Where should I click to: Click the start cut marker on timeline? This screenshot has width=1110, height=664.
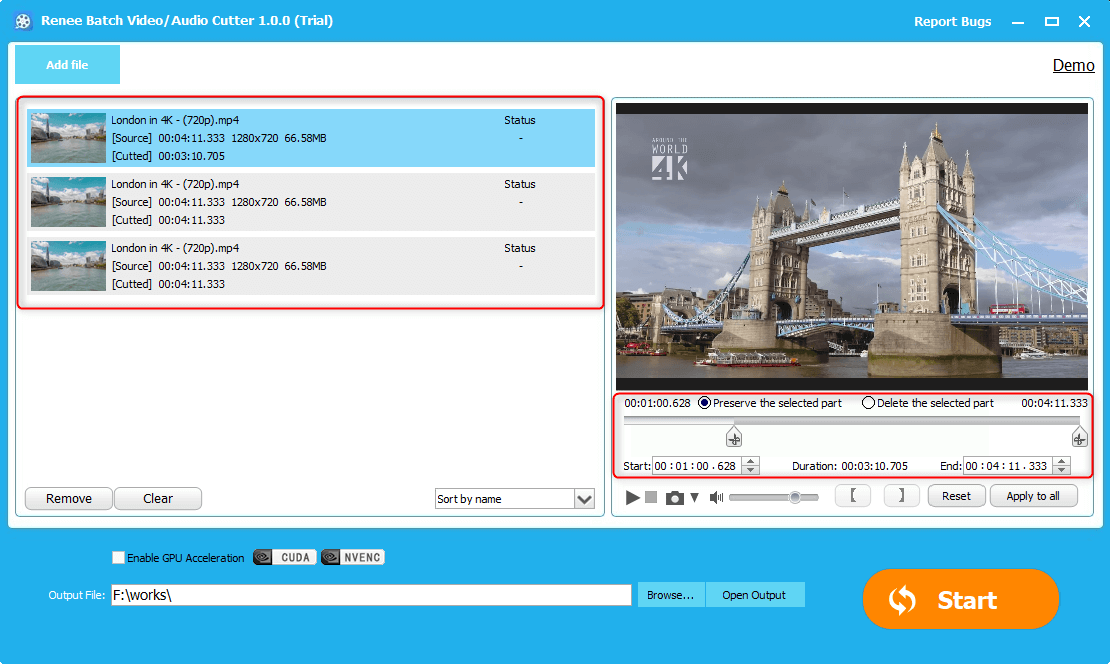coord(734,437)
